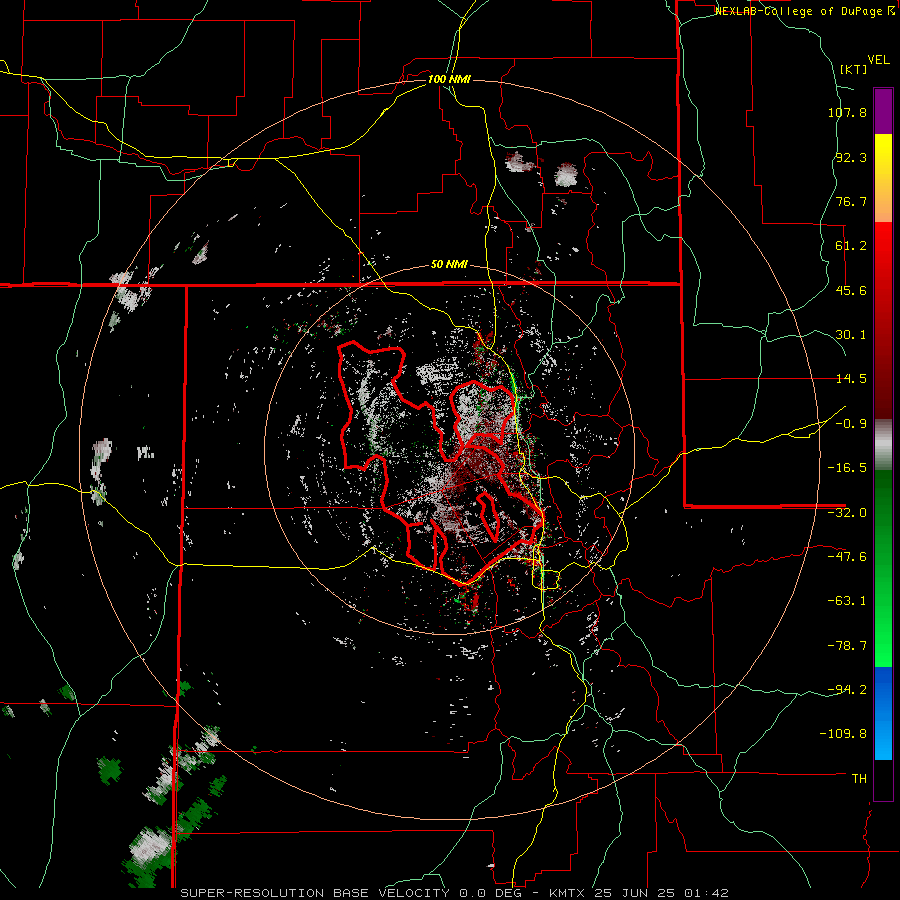
Task: Click the purple segment of the color bar
Action: coord(883,112)
